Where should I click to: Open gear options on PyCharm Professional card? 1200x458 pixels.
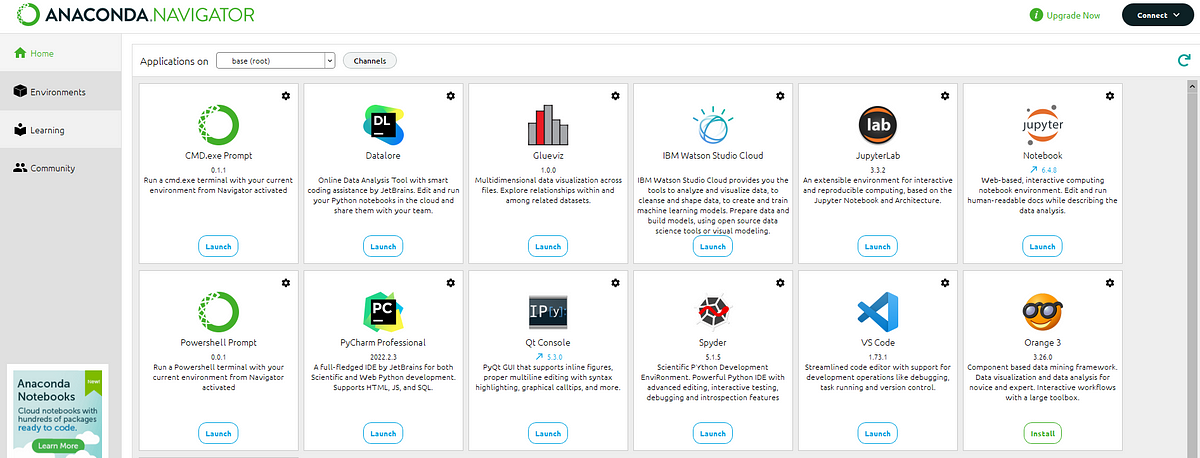coord(450,283)
